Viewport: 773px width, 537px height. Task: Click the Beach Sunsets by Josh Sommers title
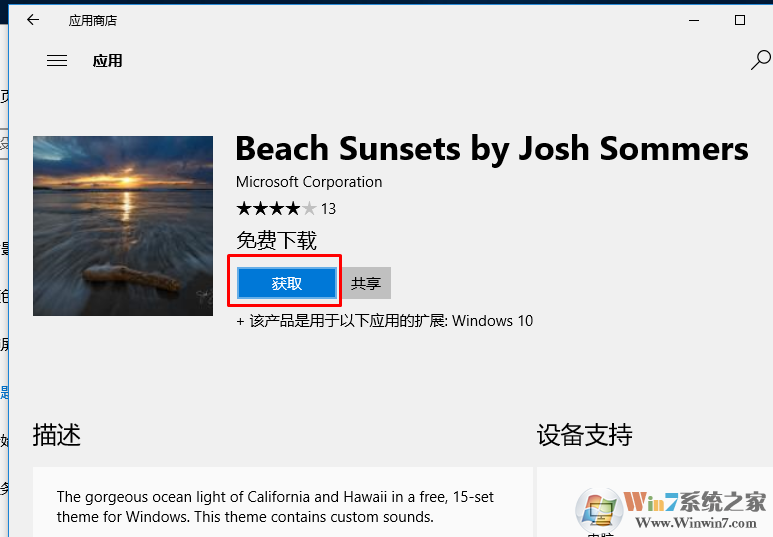[x=491, y=149]
